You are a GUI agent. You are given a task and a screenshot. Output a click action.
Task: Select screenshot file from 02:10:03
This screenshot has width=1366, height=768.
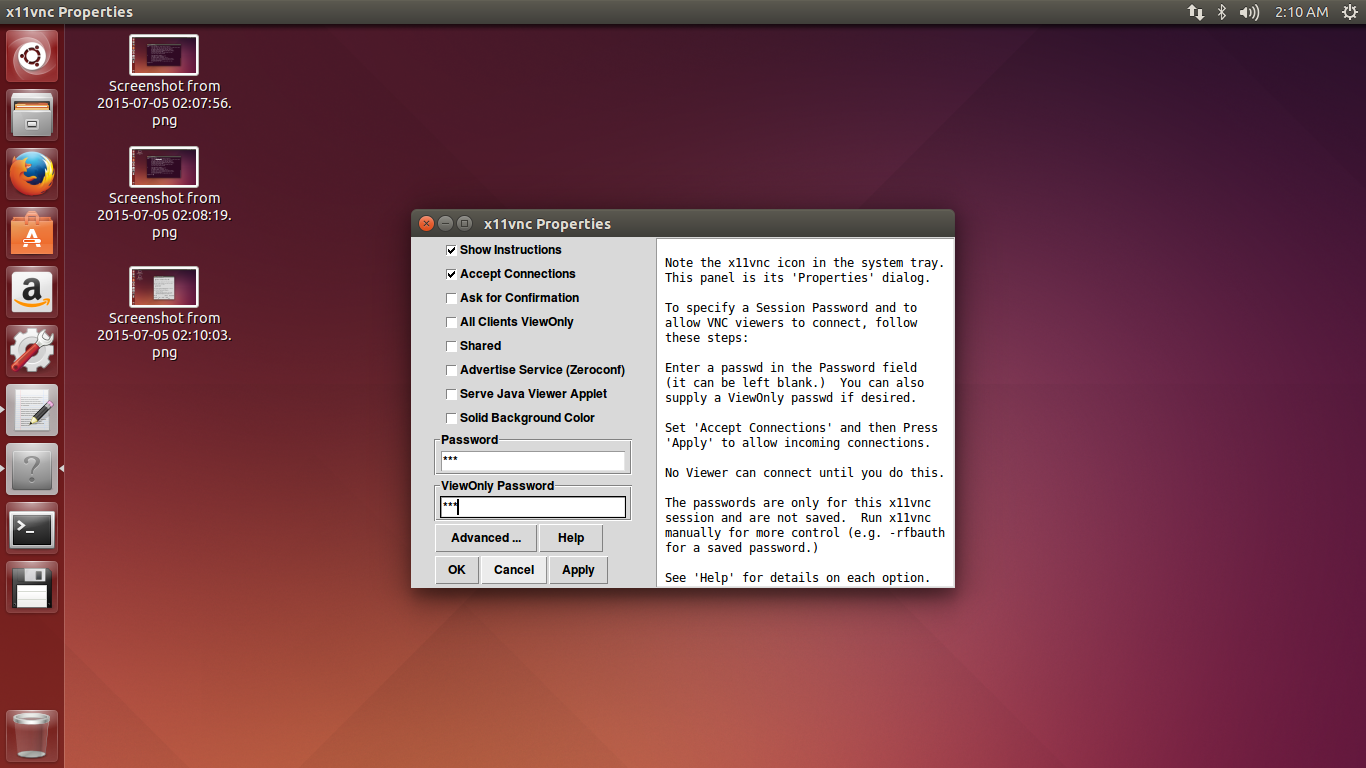(164, 313)
